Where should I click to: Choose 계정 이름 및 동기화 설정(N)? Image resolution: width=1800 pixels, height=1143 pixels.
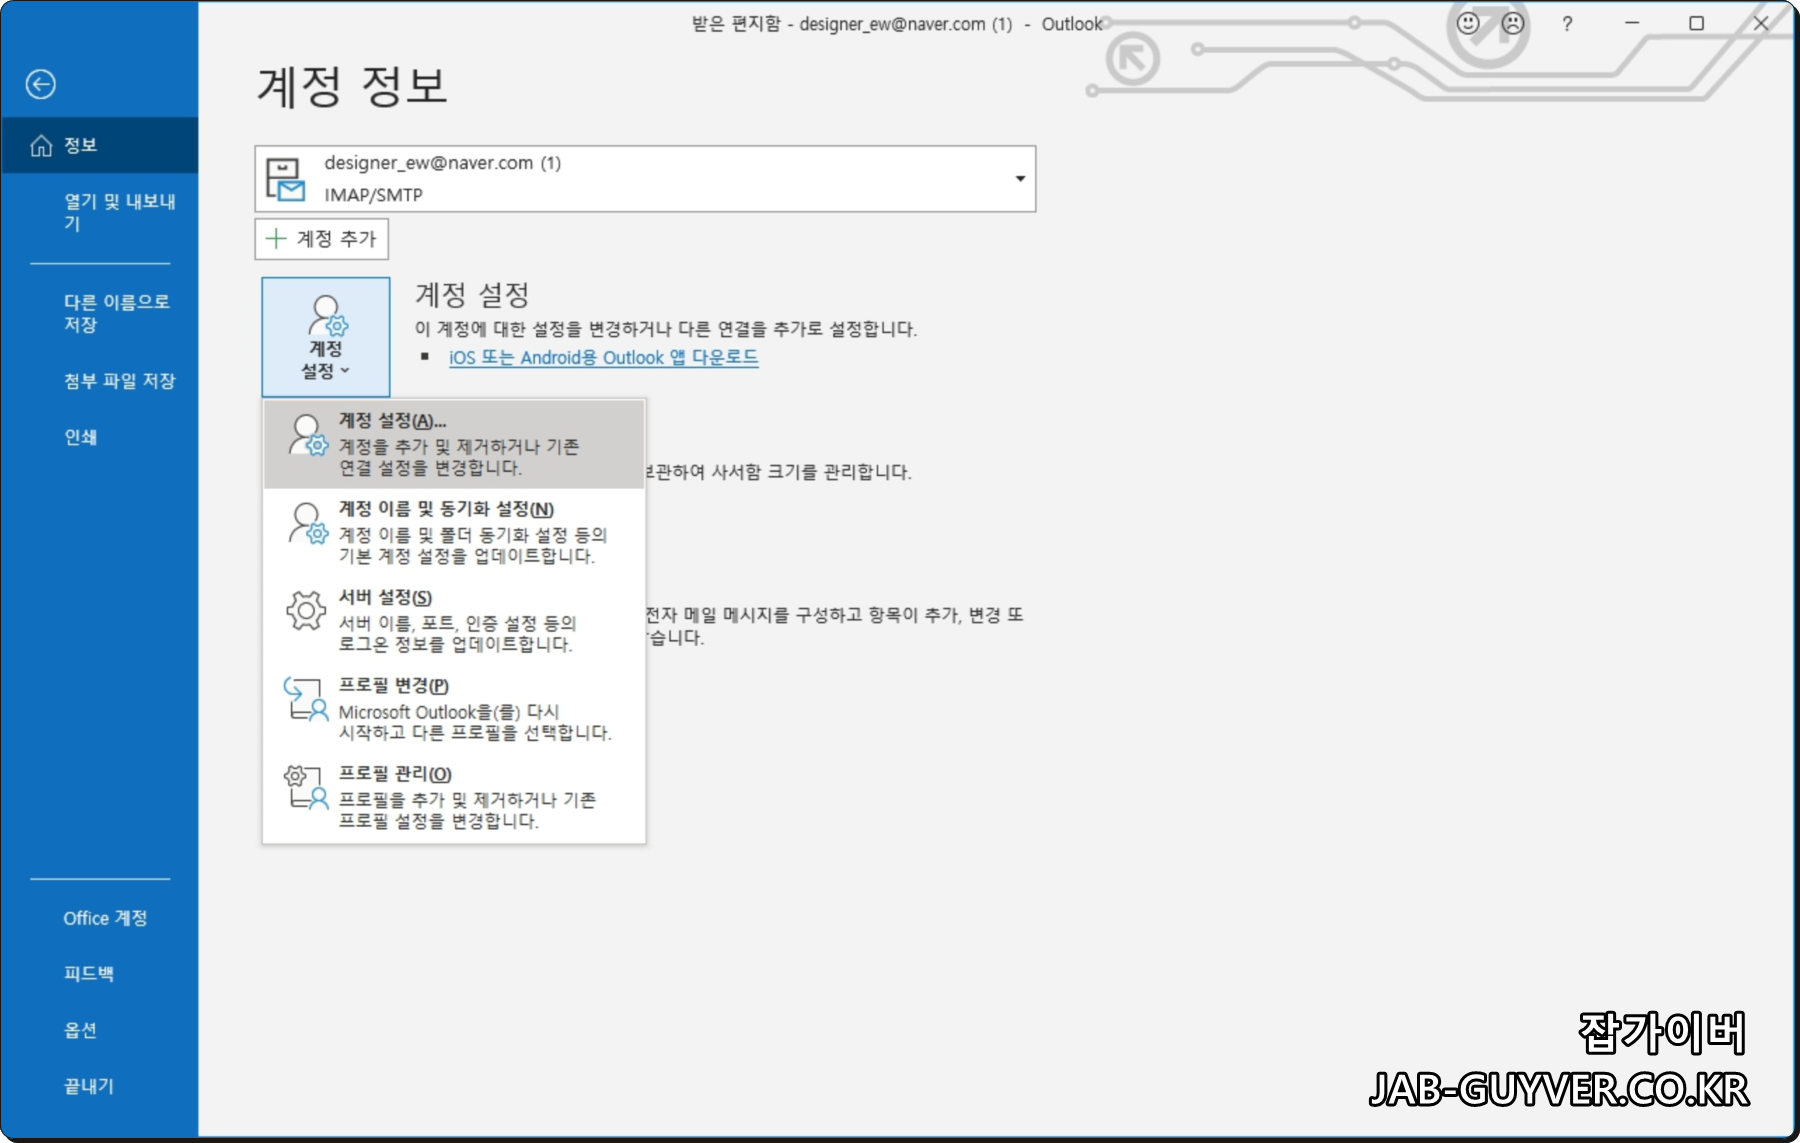tap(455, 532)
